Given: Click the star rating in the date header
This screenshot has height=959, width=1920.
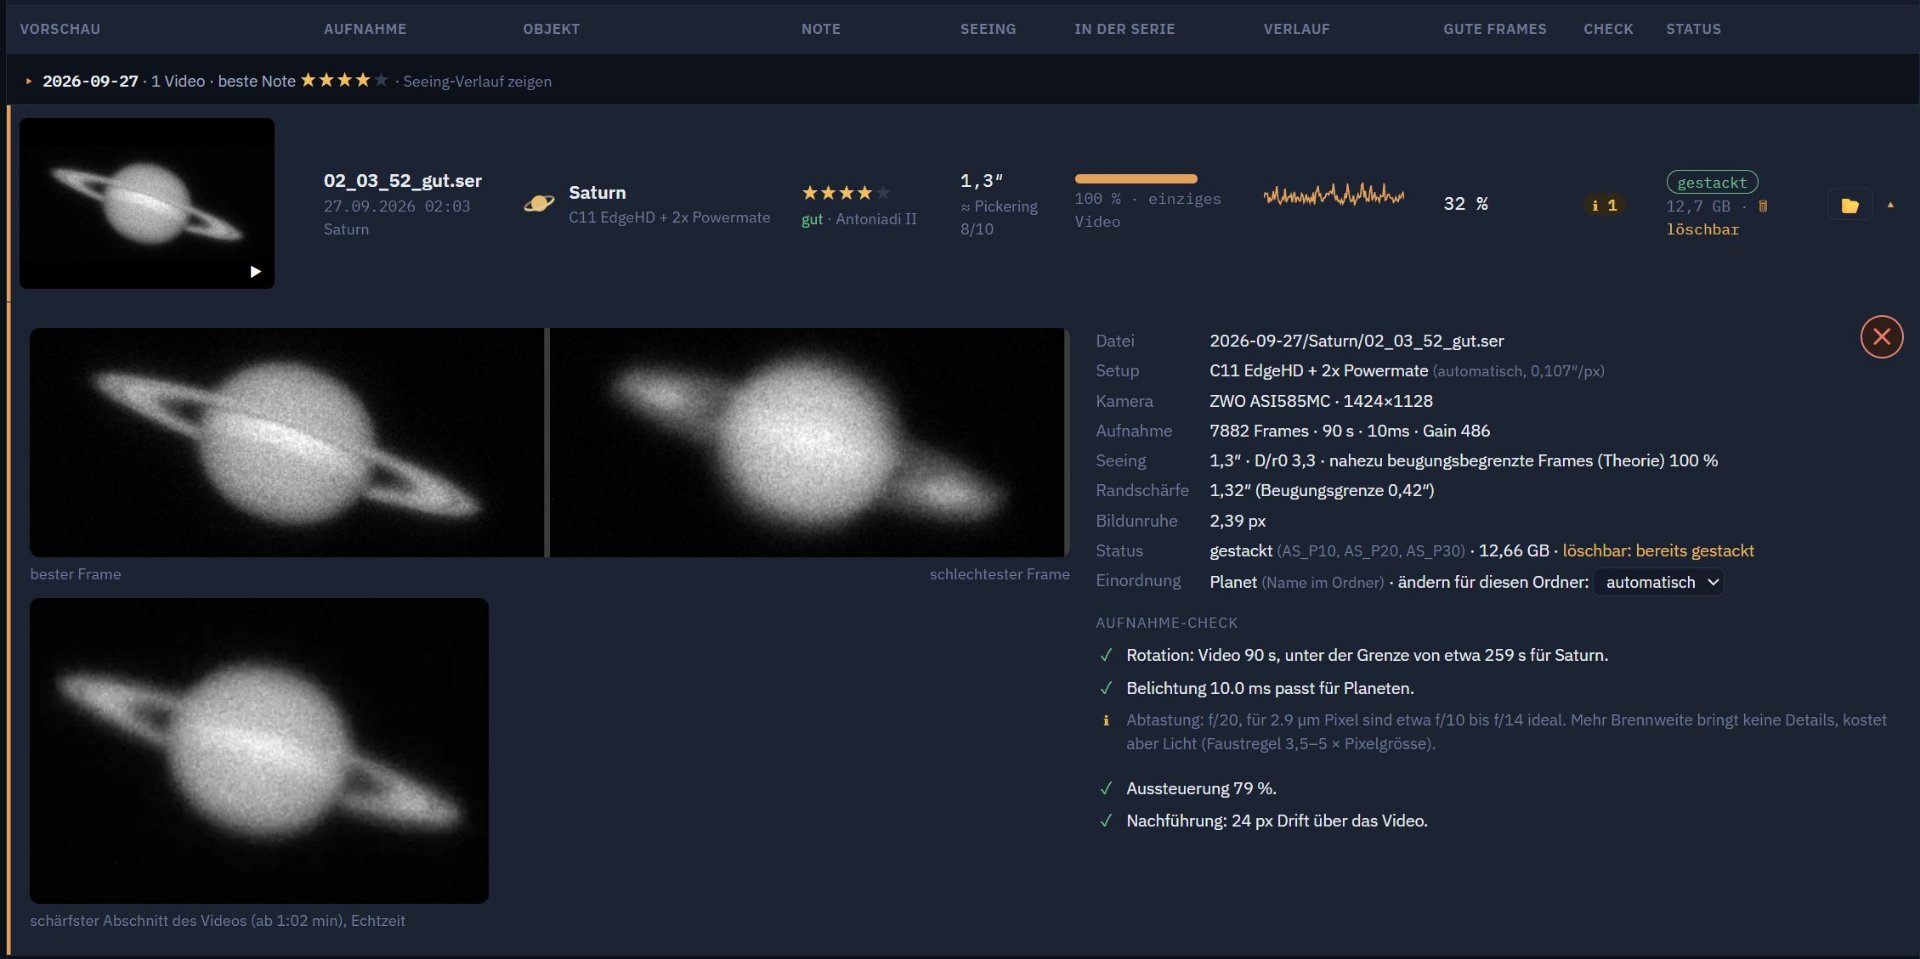Looking at the screenshot, I should (x=344, y=80).
